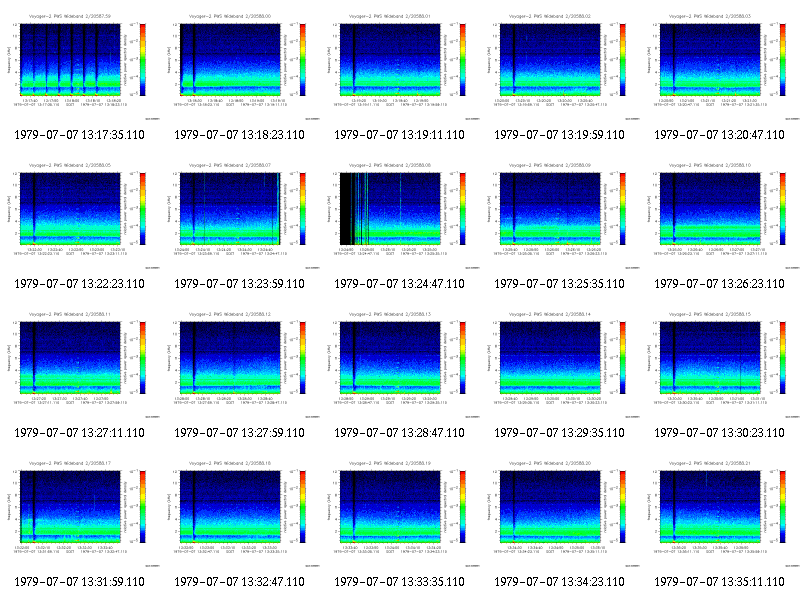
Task: View the 13:25:35.110 spectrogram thumbnail
Action: coord(560,215)
